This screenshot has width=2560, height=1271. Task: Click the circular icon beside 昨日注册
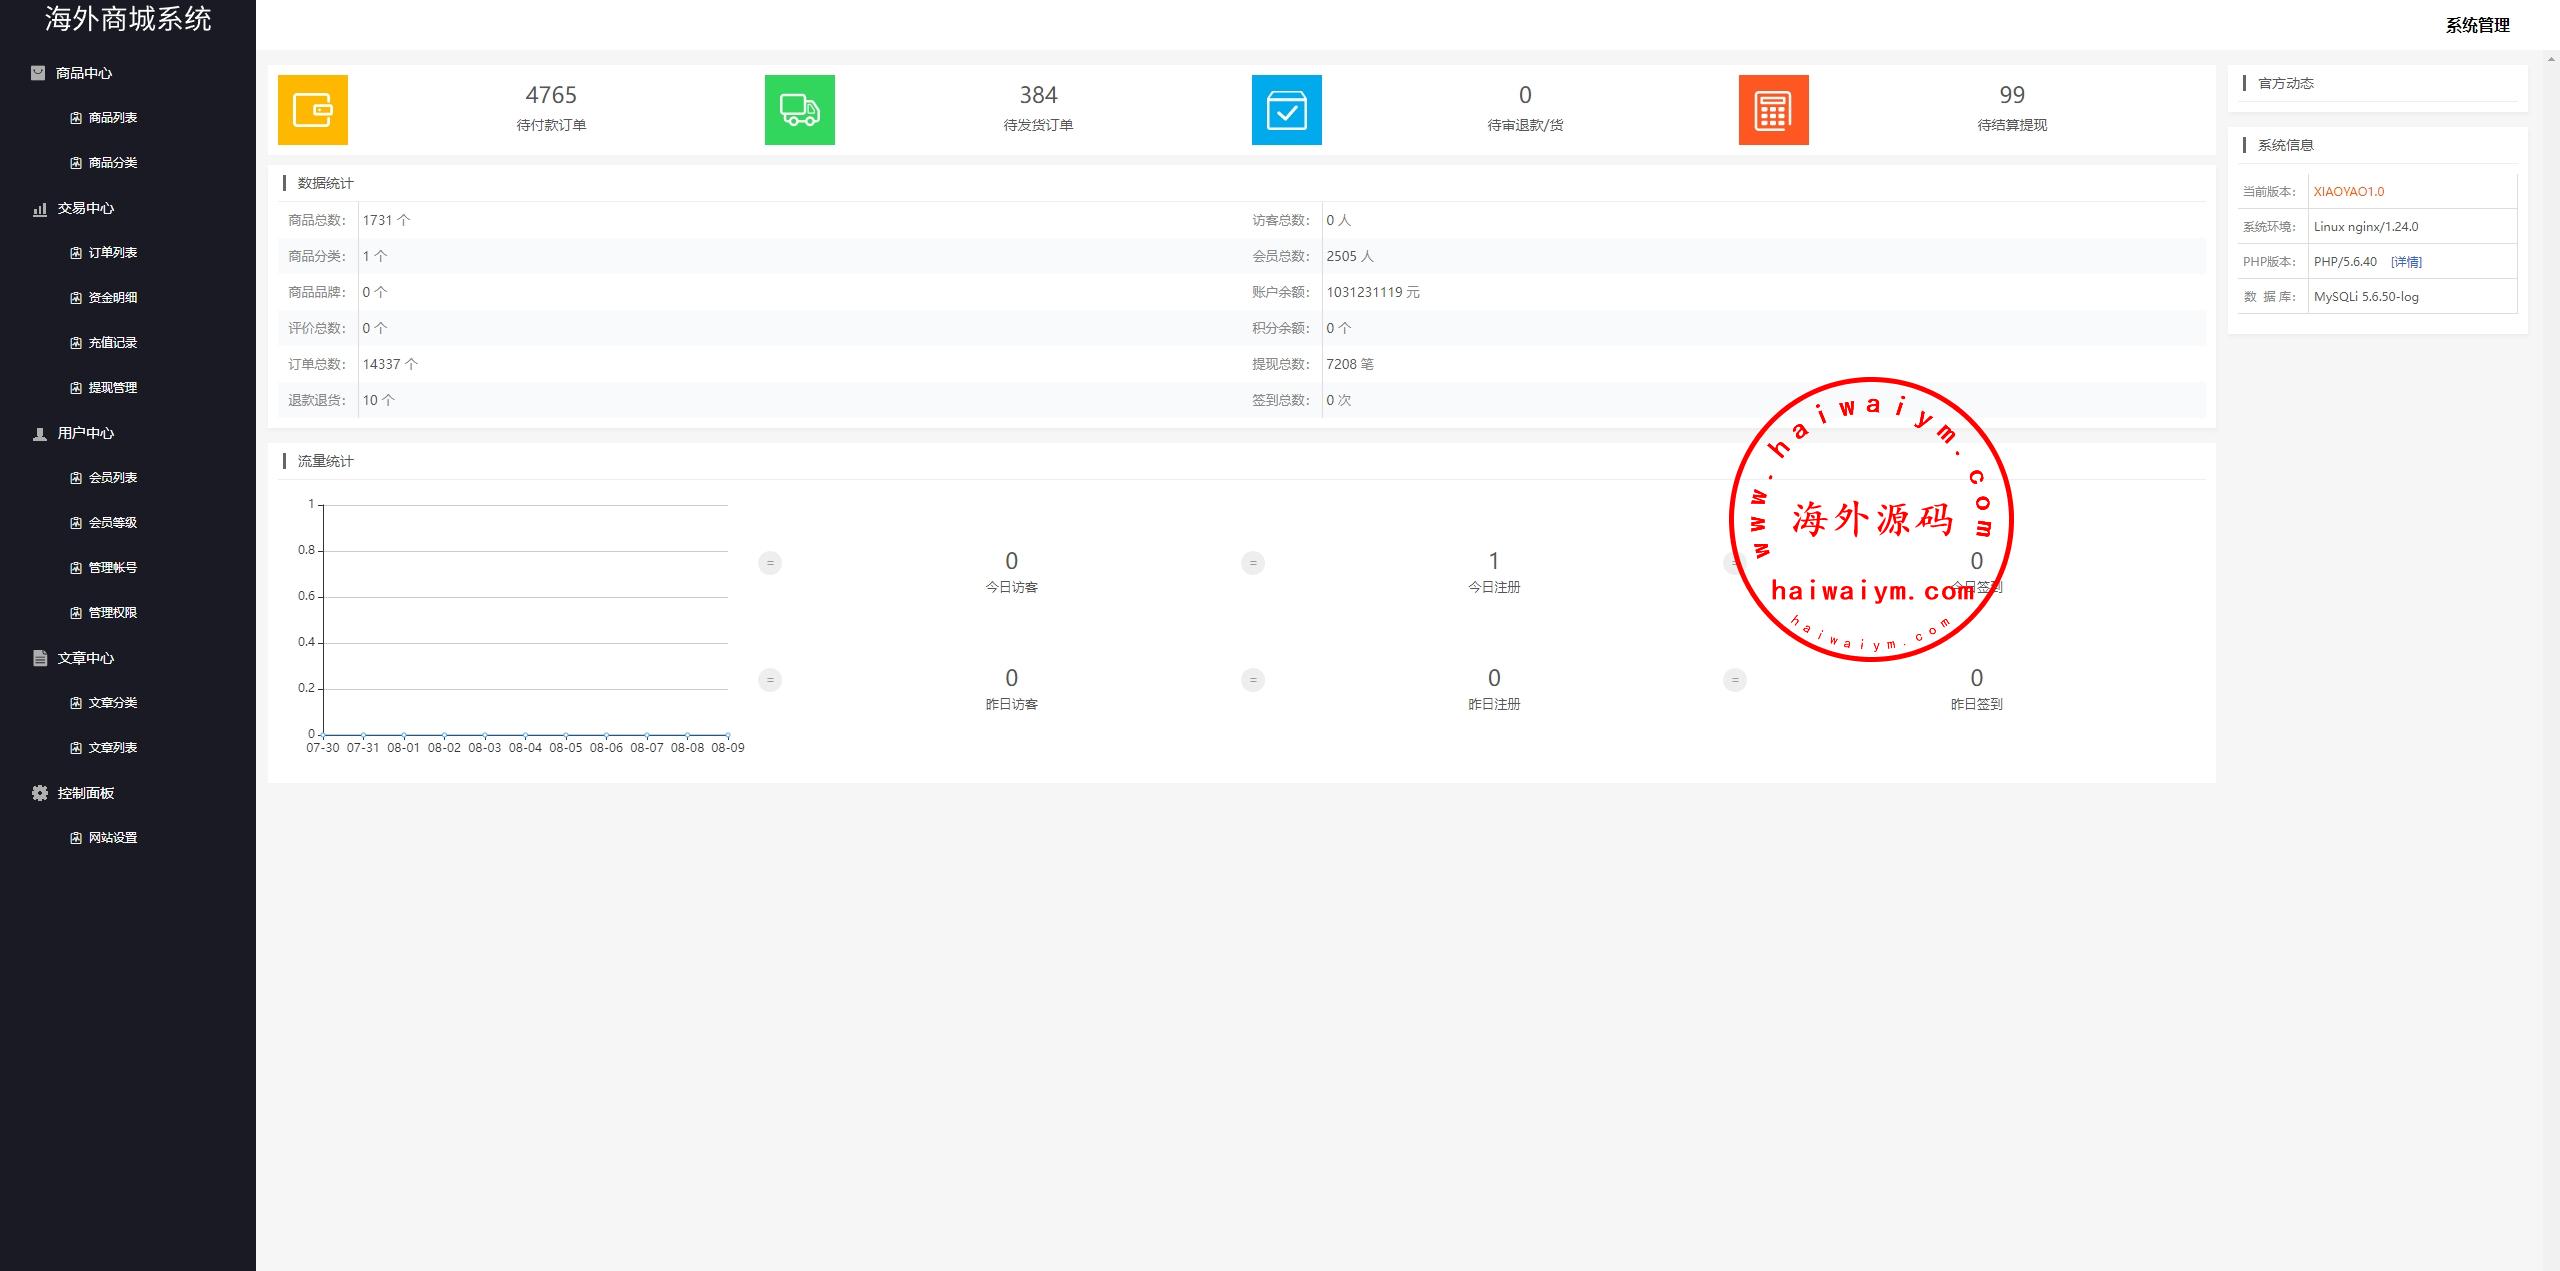pos(1252,680)
